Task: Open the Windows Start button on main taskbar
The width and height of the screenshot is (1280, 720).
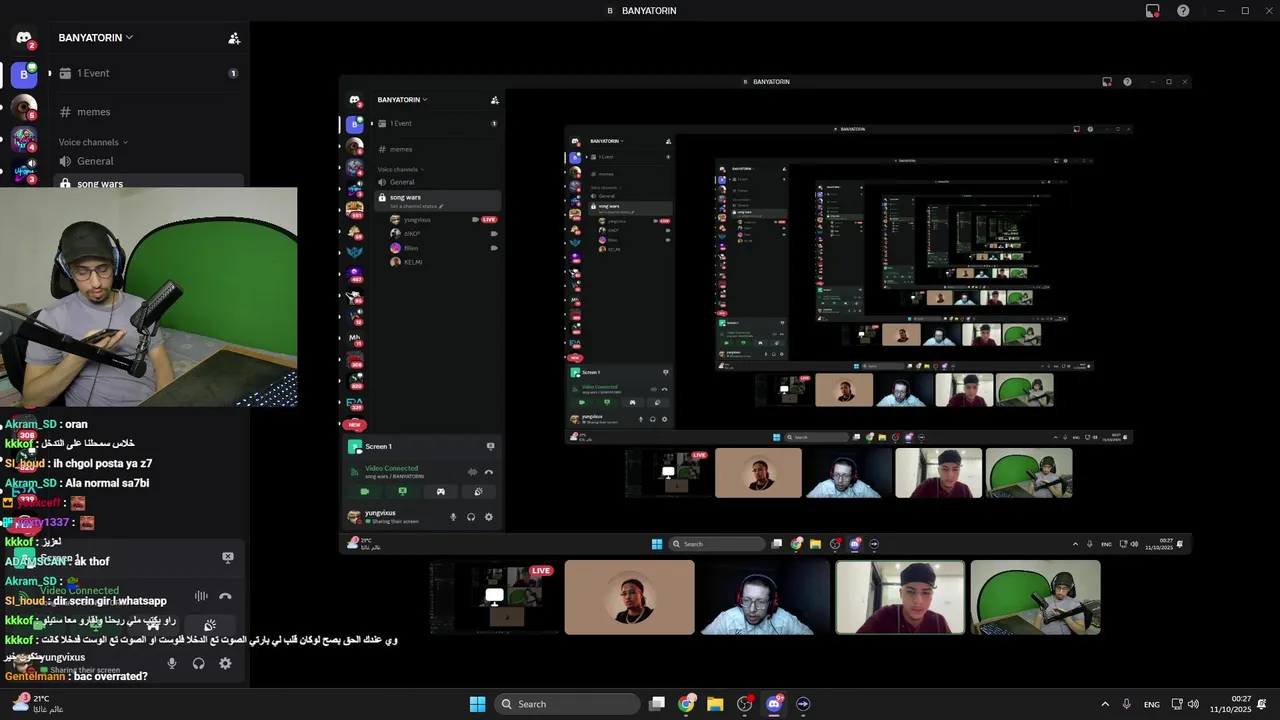Action: point(477,704)
